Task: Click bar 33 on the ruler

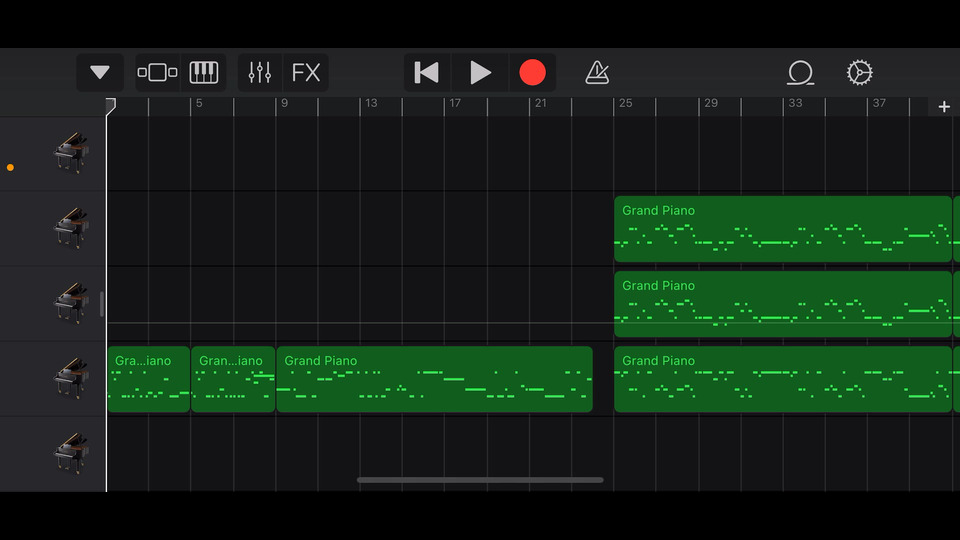Action: pos(795,103)
